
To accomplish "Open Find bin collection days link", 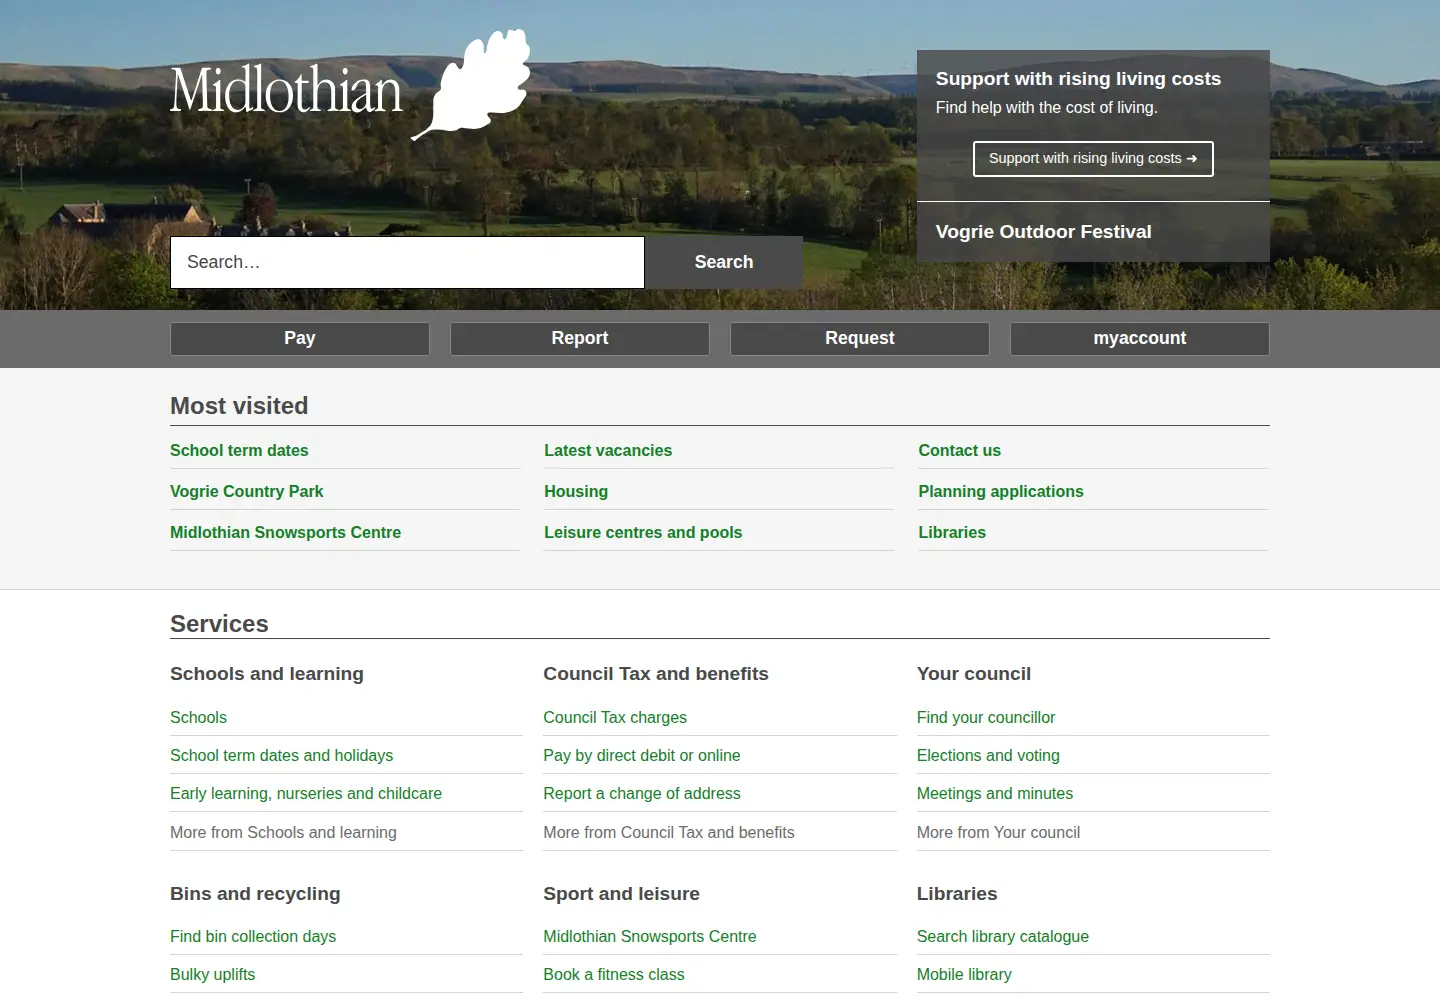I will pos(253,937).
